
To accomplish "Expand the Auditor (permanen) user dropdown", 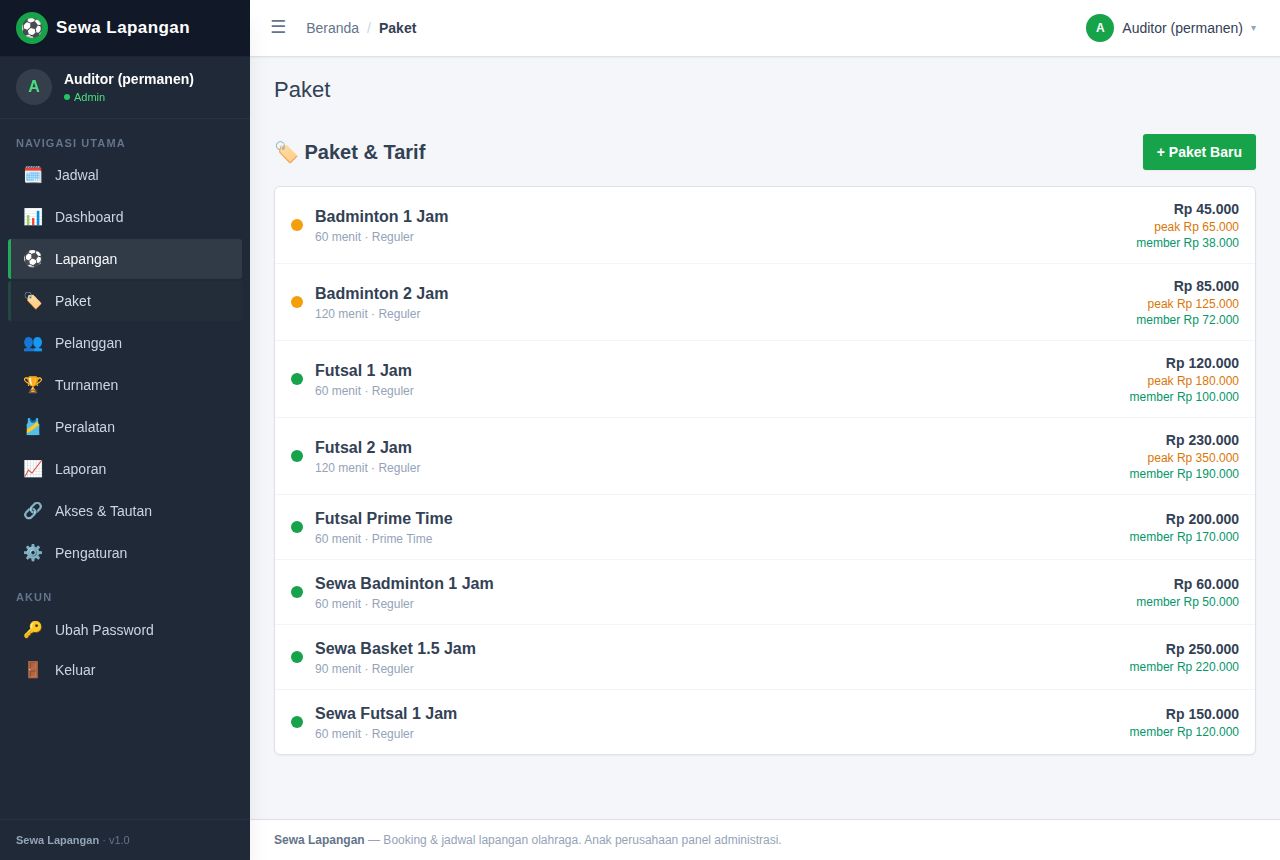I will point(1171,28).
